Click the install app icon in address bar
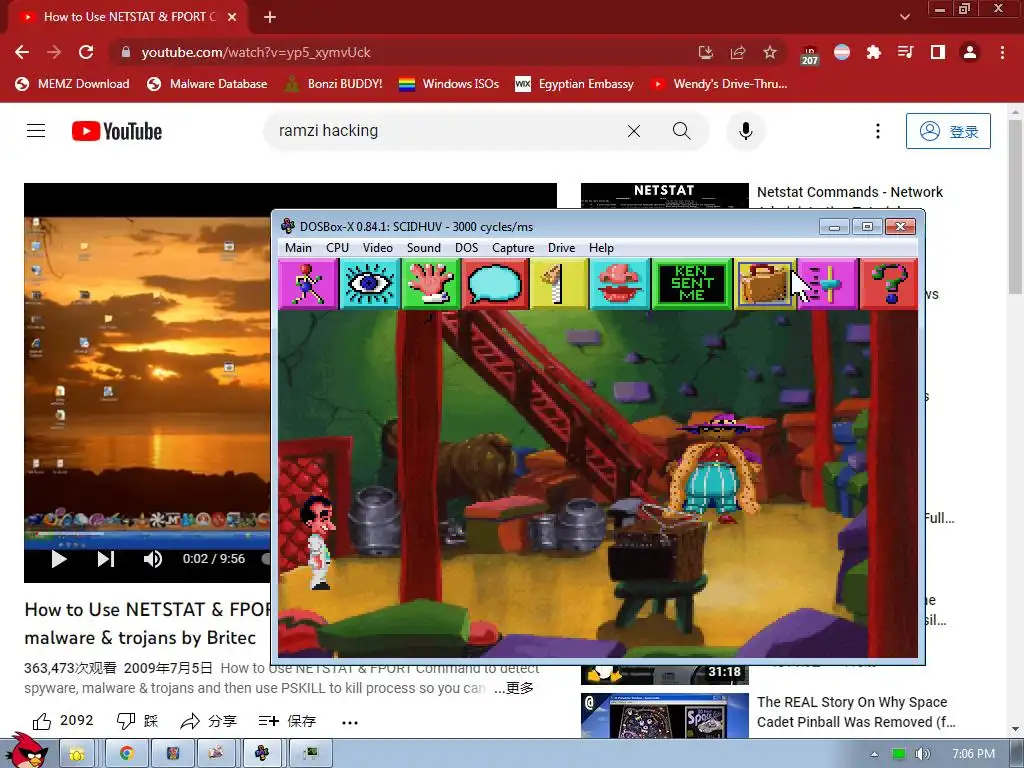 pos(706,52)
